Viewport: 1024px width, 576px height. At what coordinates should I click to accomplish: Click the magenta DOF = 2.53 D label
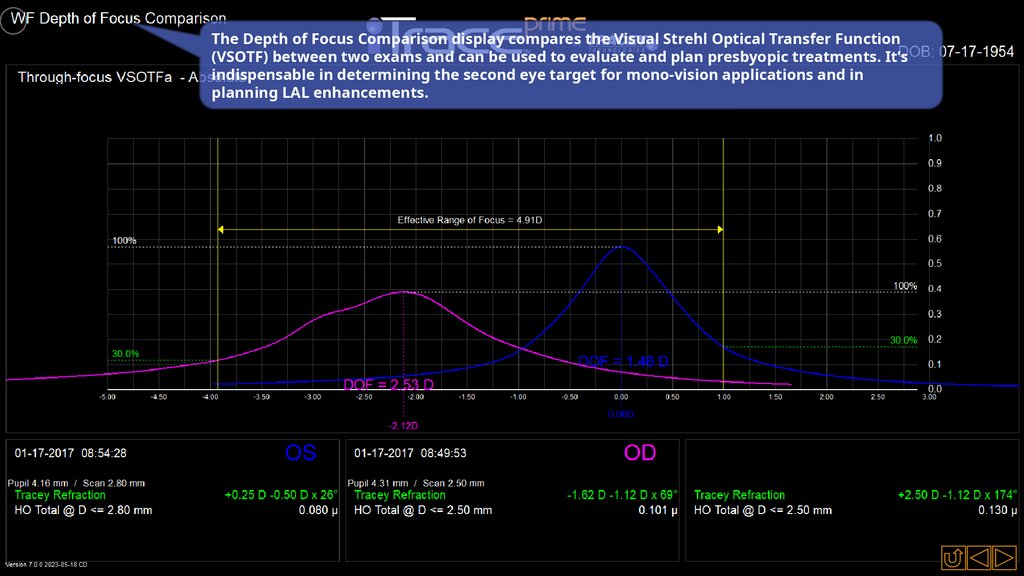pyautogui.click(x=388, y=385)
